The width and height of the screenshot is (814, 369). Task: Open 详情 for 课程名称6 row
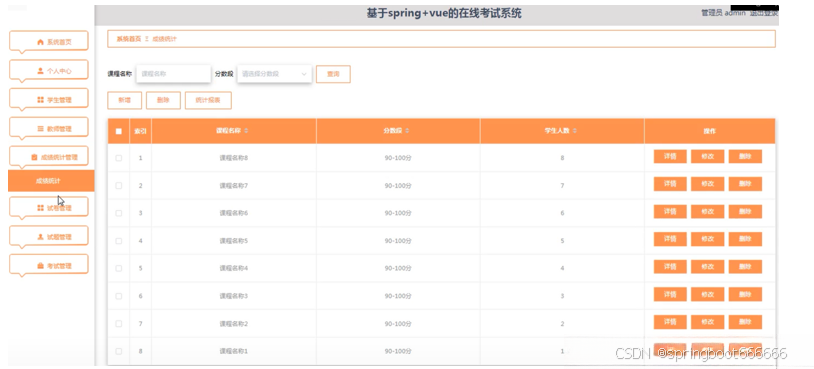pyautogui.click(x=670, y=212)
